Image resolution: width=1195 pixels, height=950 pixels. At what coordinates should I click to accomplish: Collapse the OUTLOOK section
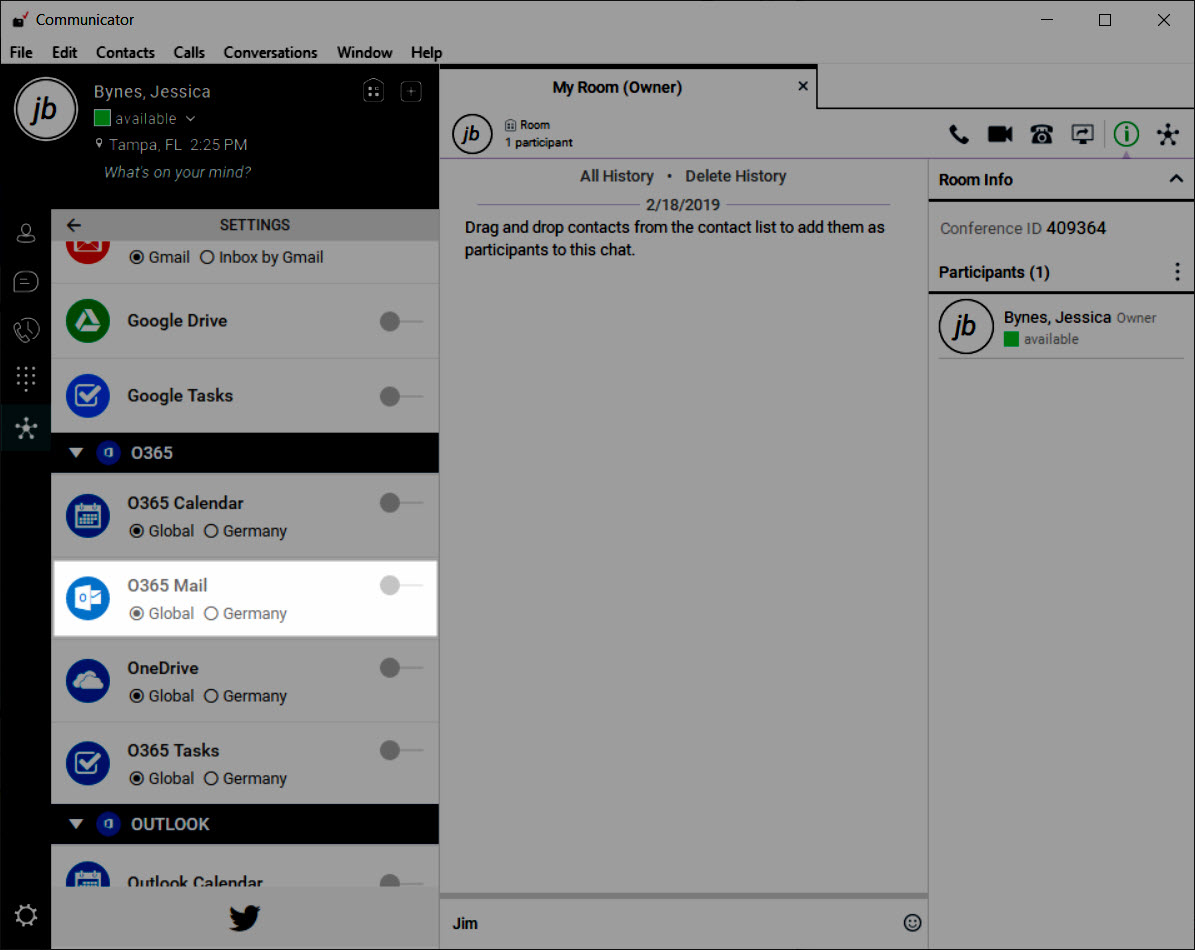[x=75, y=824]
